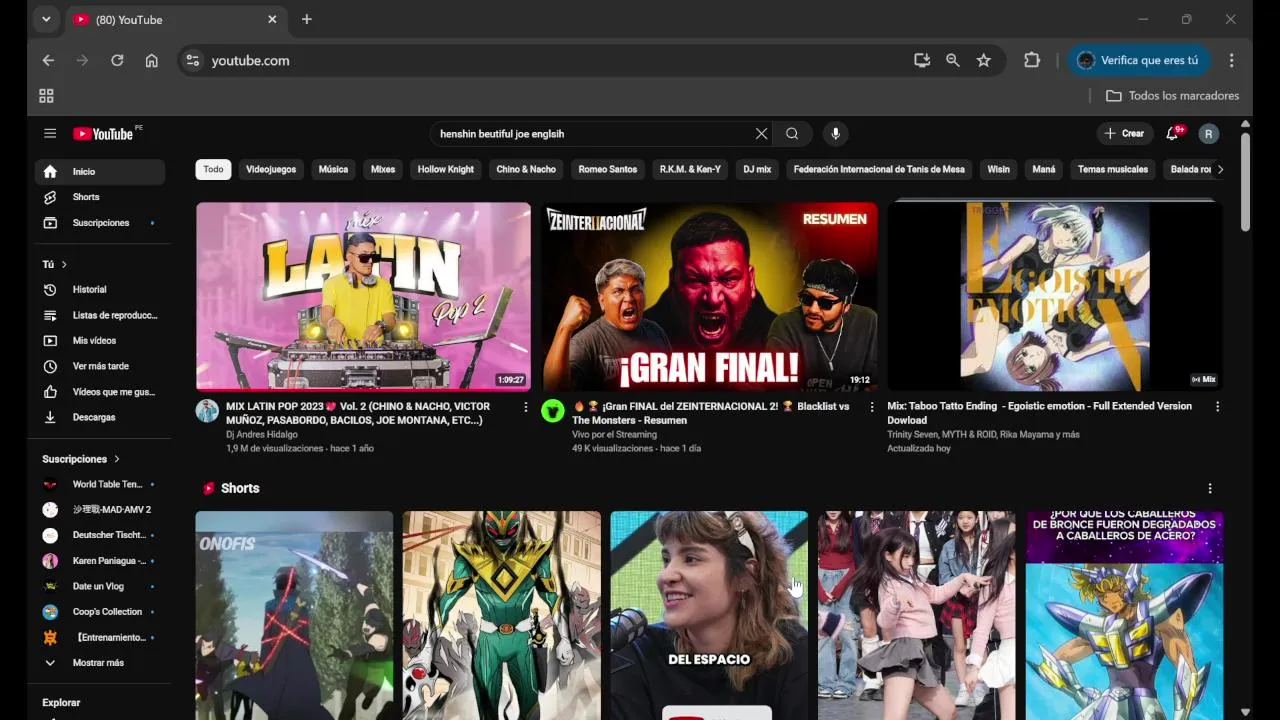The width and height of the screenshot is (1280, 720).
Task: Click the magnifier search button
Action: tap(792, 134)
